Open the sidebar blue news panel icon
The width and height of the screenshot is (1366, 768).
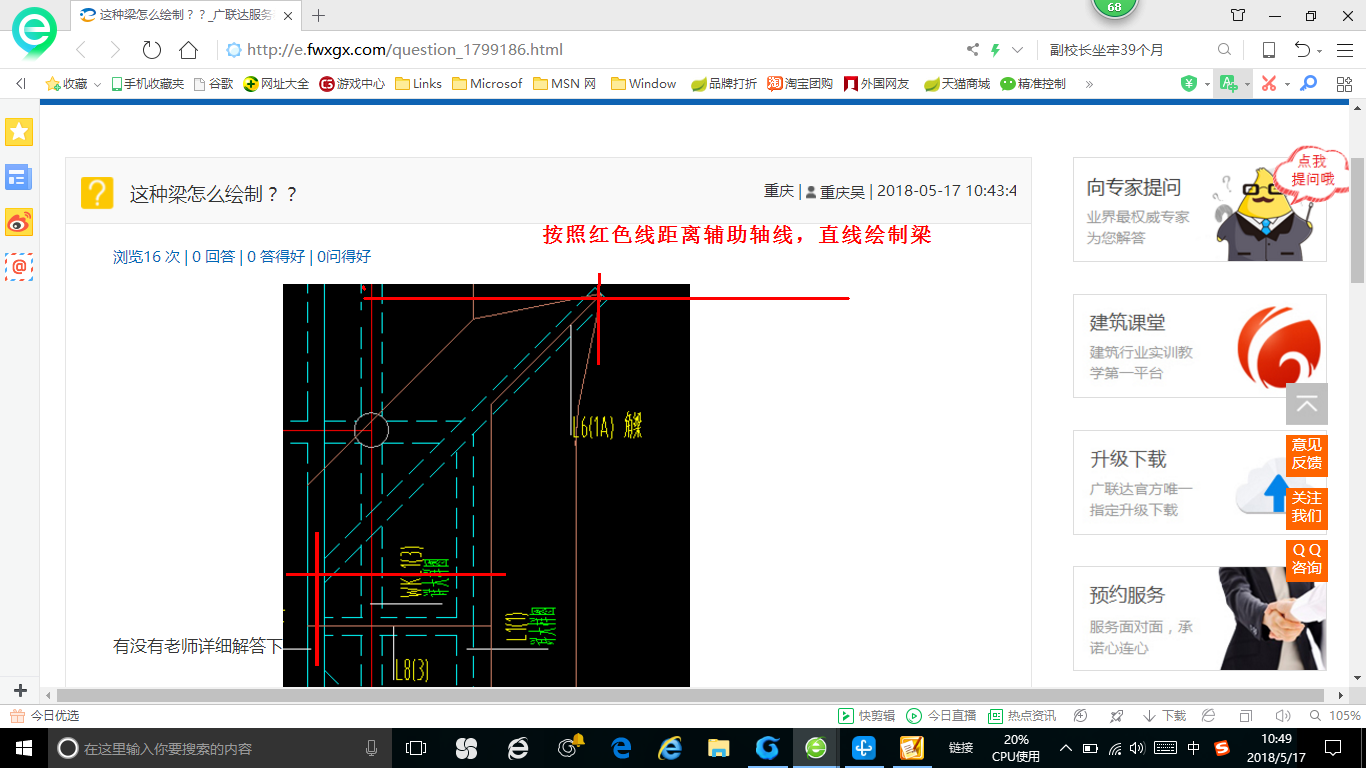[x=19, y=177]
